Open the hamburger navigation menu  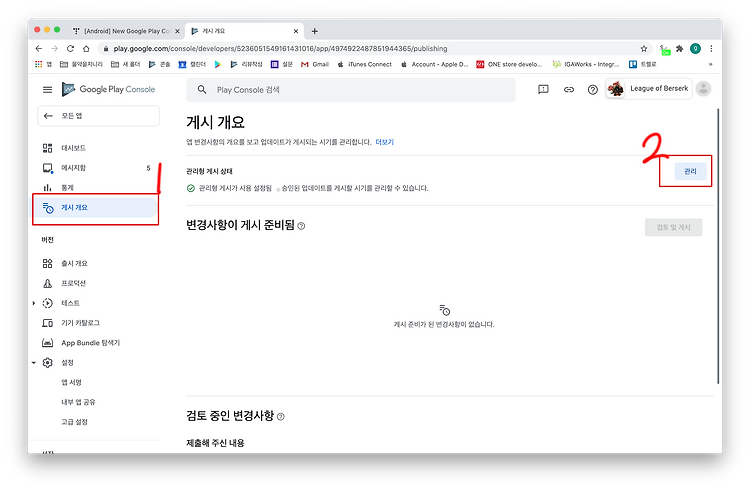pyautogui.click(x=47, y=89)
